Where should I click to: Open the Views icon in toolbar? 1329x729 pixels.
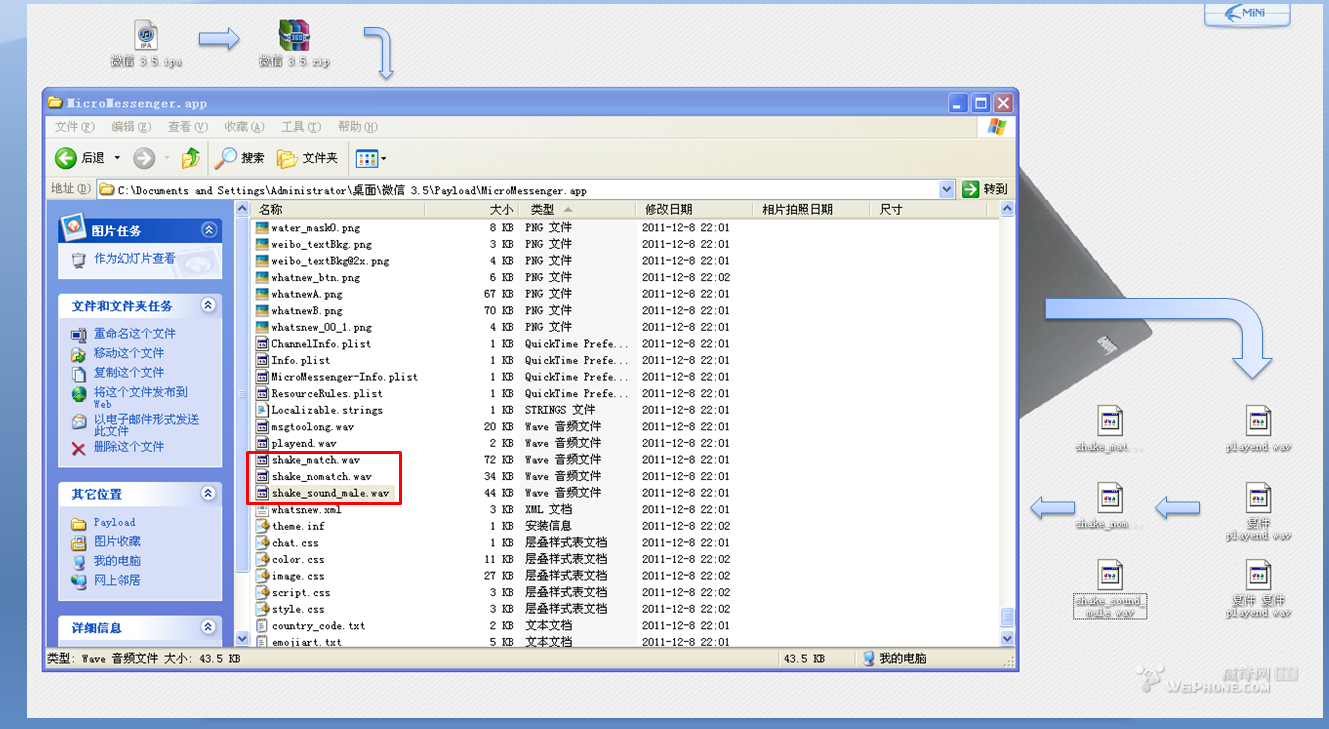[367, 158]
